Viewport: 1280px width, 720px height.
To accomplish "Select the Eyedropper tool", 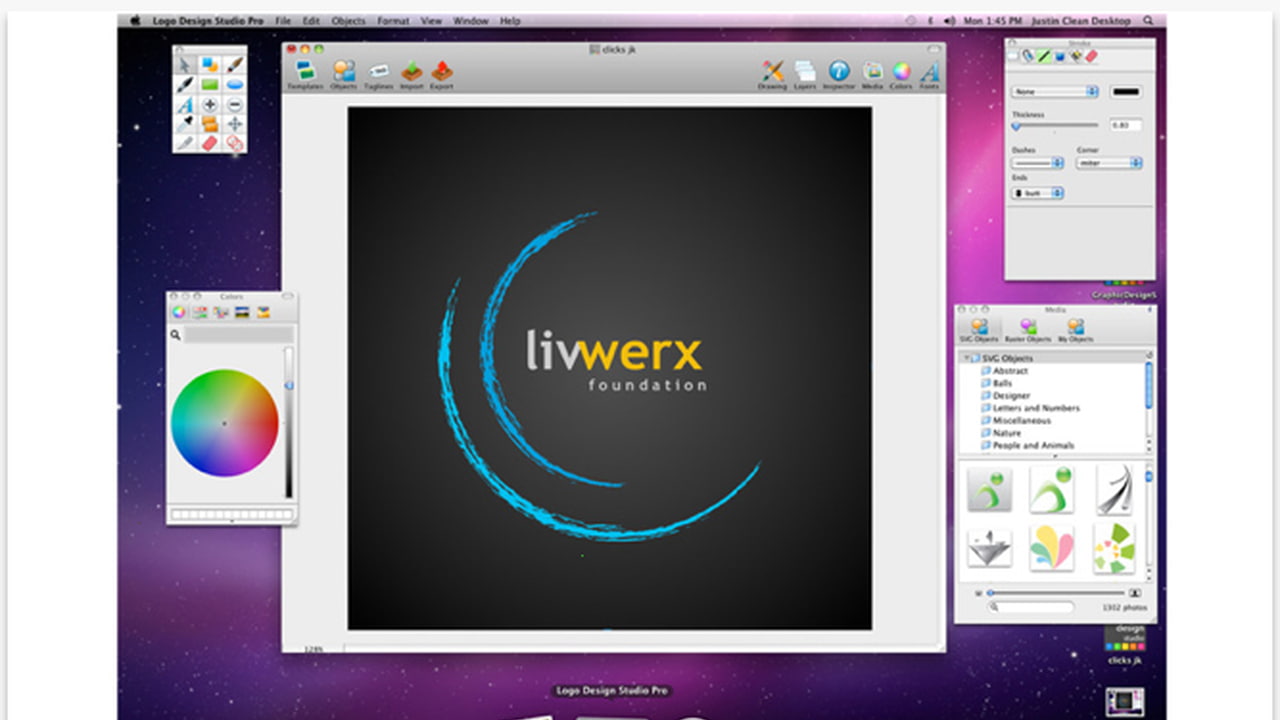I will [x=186, y=125].
